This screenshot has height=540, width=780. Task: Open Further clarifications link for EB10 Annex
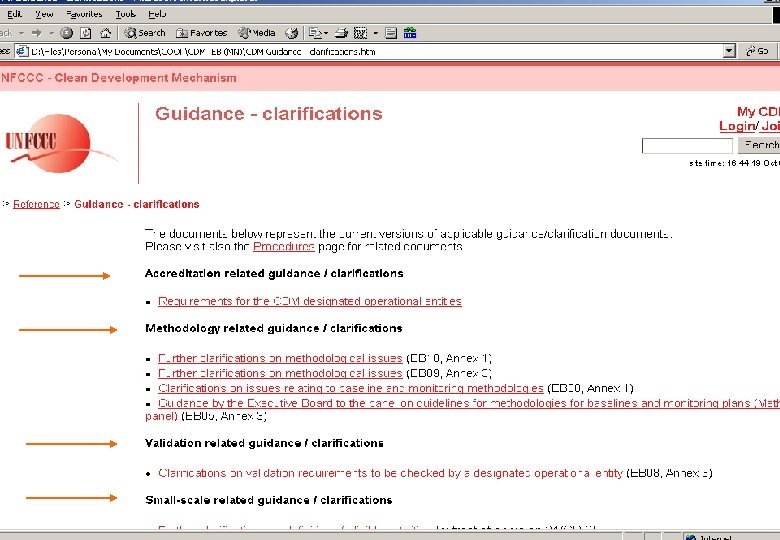pos(280,358)
